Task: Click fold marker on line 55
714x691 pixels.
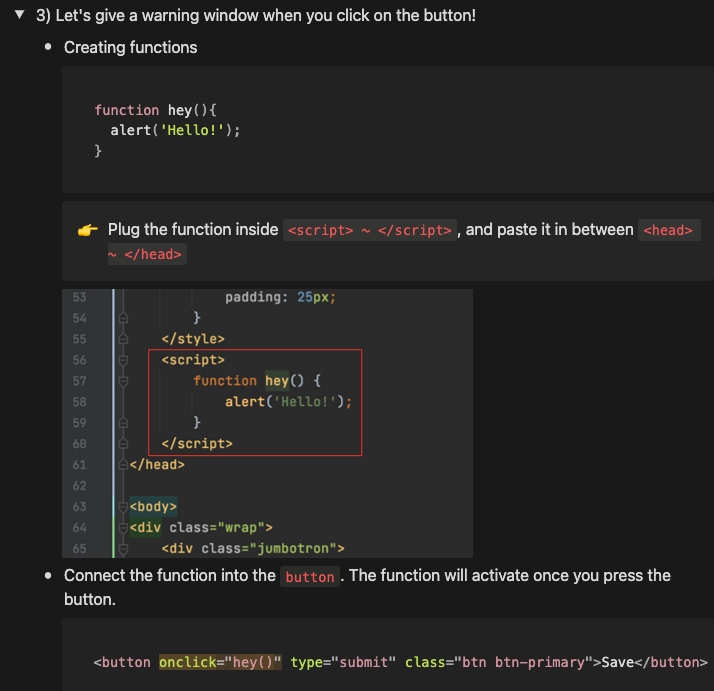Action: point(123,339)
